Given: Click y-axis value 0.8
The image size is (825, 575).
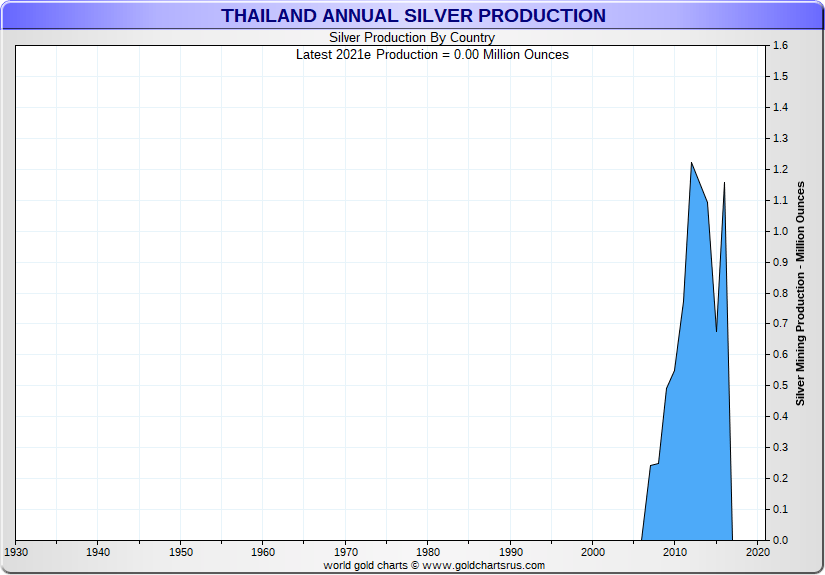Looking at the screenshot, I should point(780,293).
